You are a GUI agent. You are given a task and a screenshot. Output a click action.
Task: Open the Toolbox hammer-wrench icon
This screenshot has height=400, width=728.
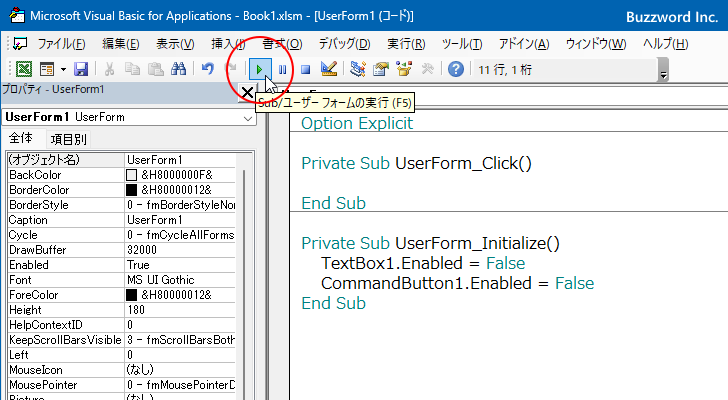[427, 69]
